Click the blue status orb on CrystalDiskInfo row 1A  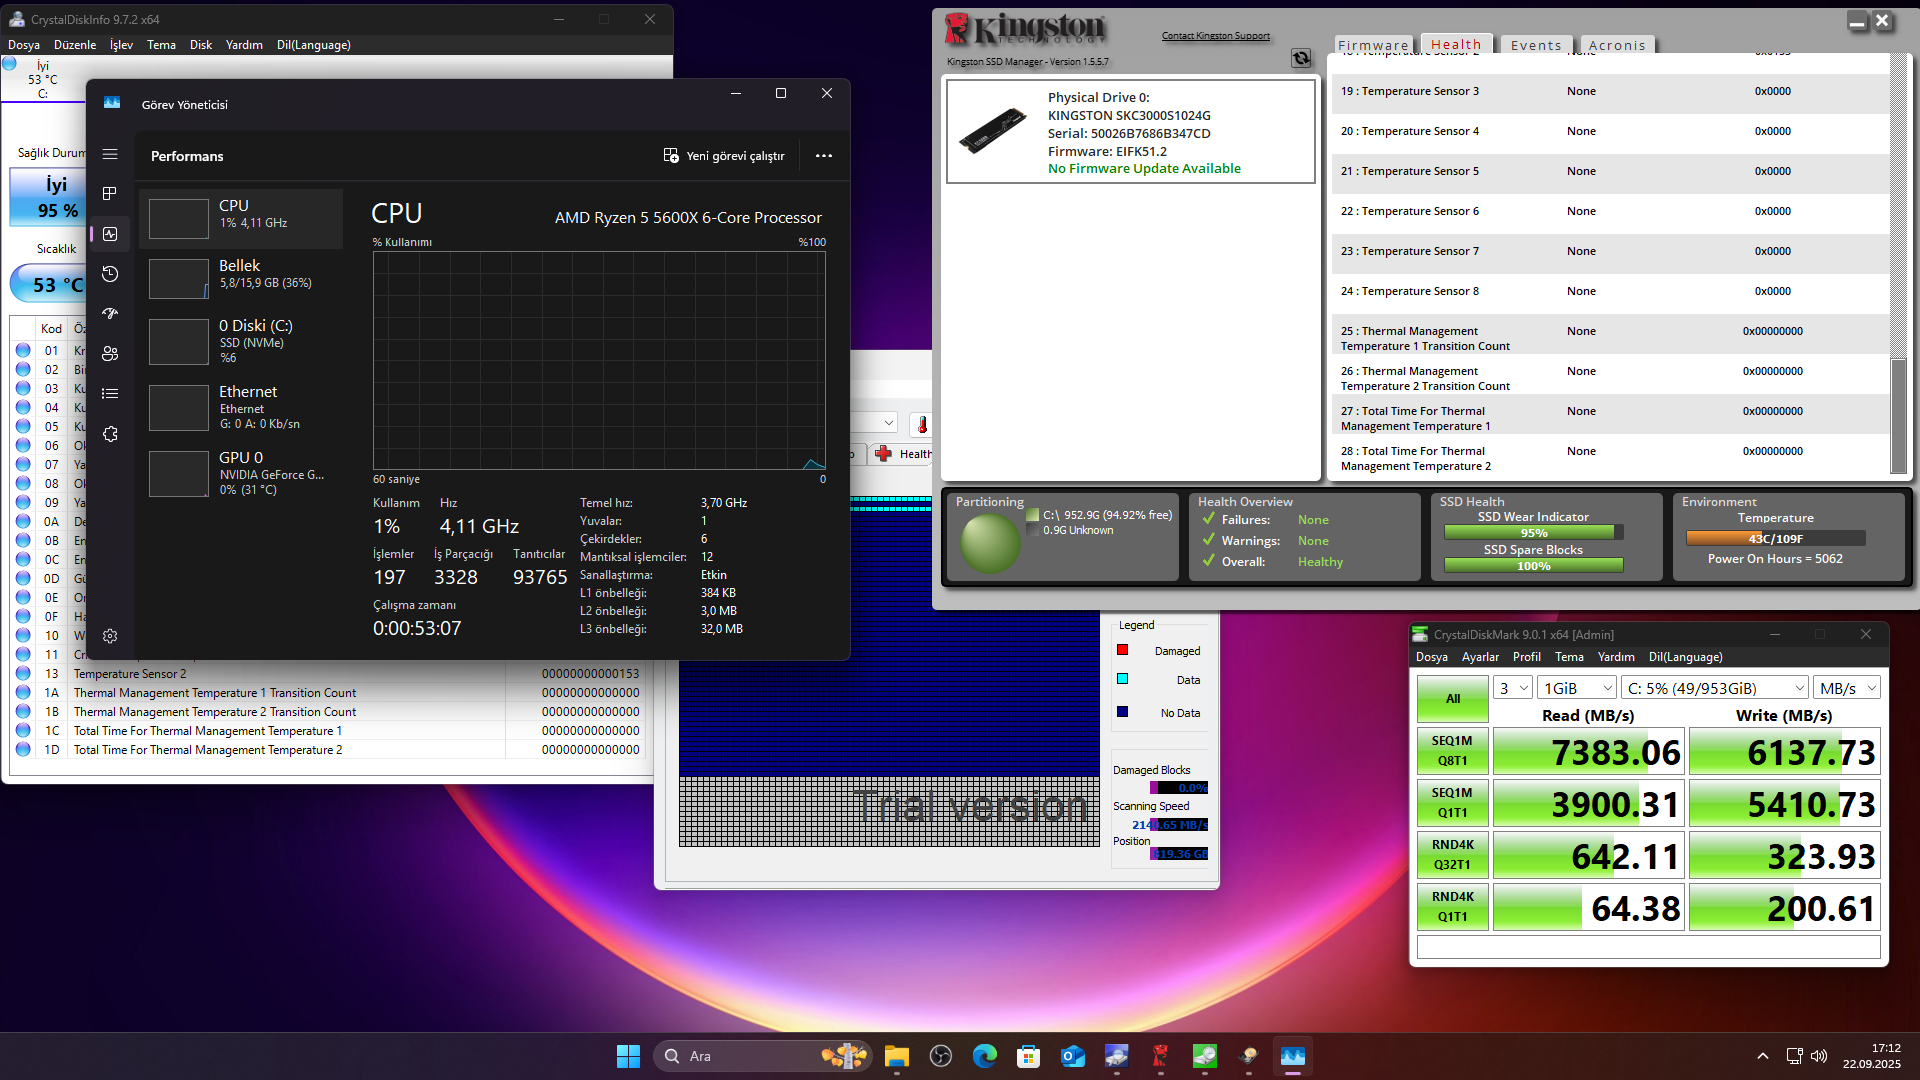(x=23, y=692)
